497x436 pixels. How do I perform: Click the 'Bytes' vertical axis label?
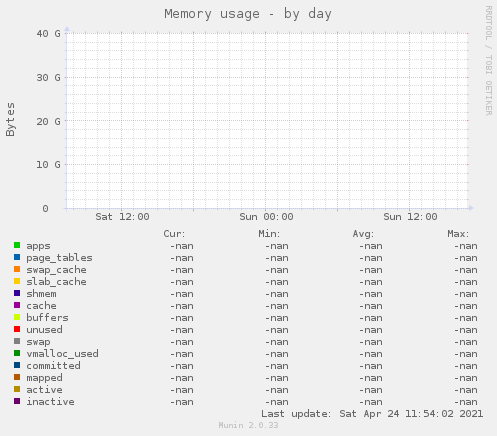pos(10,119)
